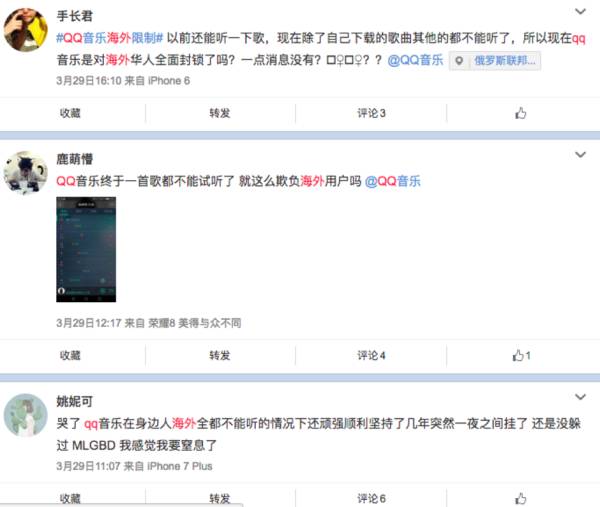Expand options chevron on 姚妮可's post
Image resolution: width=600 pixels, height=507 pixels.
pos(580,397)
